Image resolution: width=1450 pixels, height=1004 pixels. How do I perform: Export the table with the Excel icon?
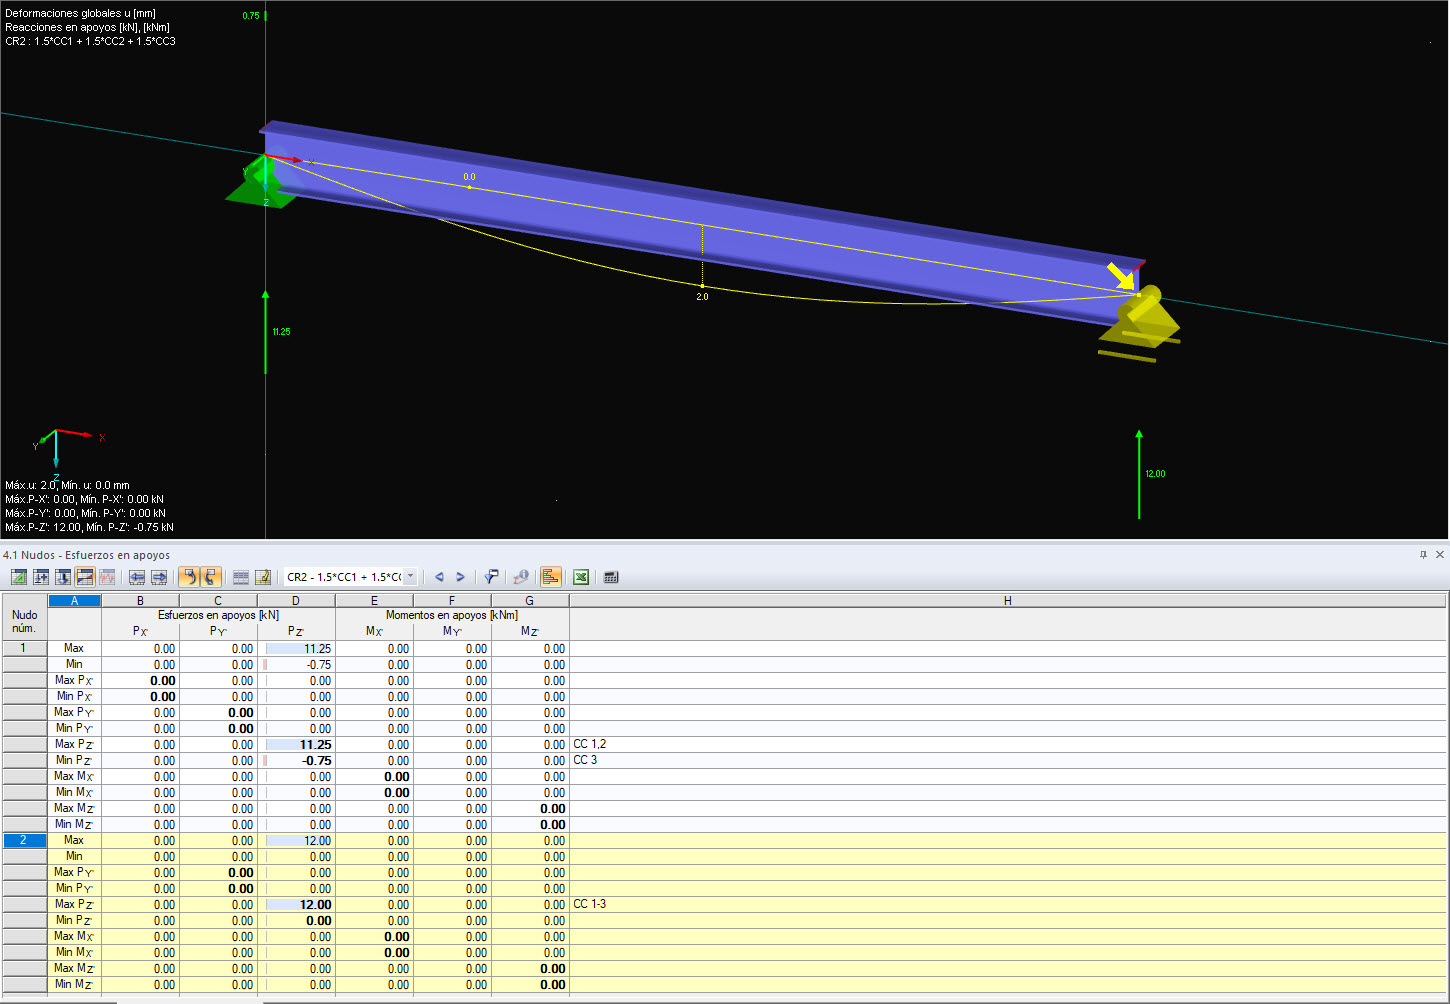581,577
